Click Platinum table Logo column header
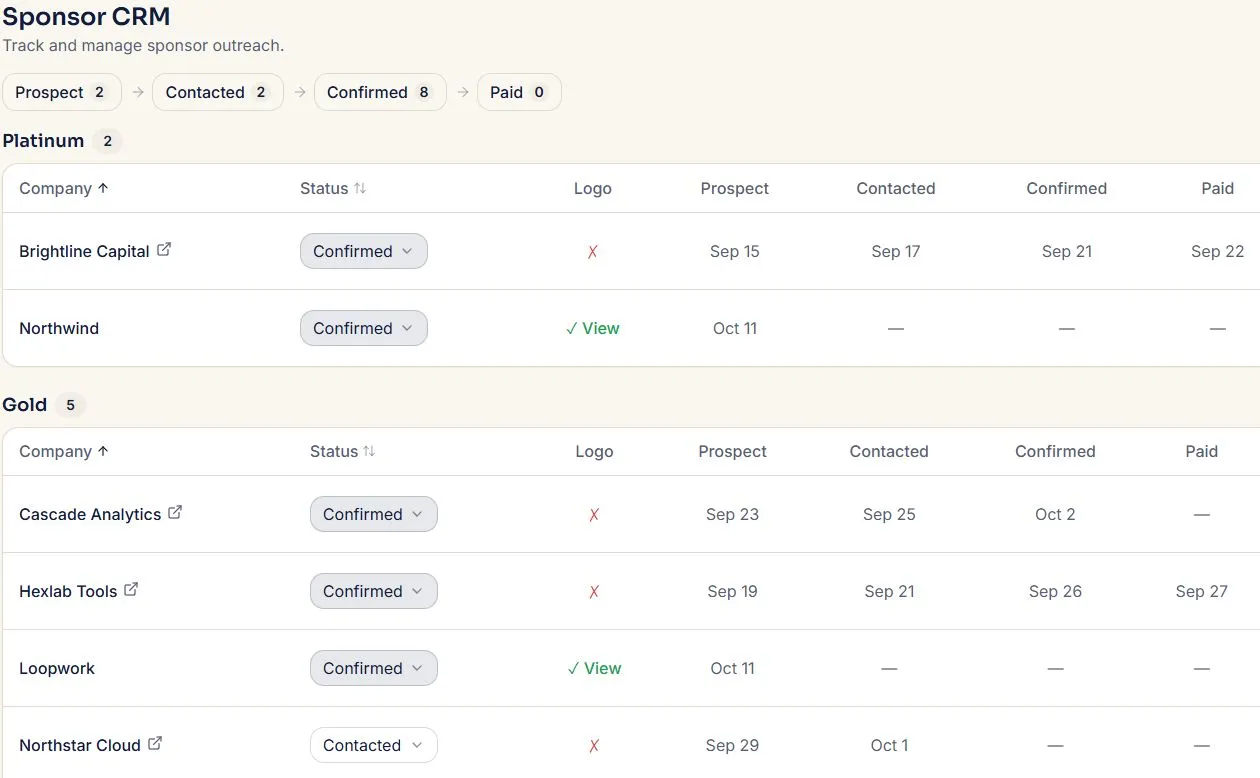Image resolution: width=1260 pixels, height=778 pixels. (593, 188)
